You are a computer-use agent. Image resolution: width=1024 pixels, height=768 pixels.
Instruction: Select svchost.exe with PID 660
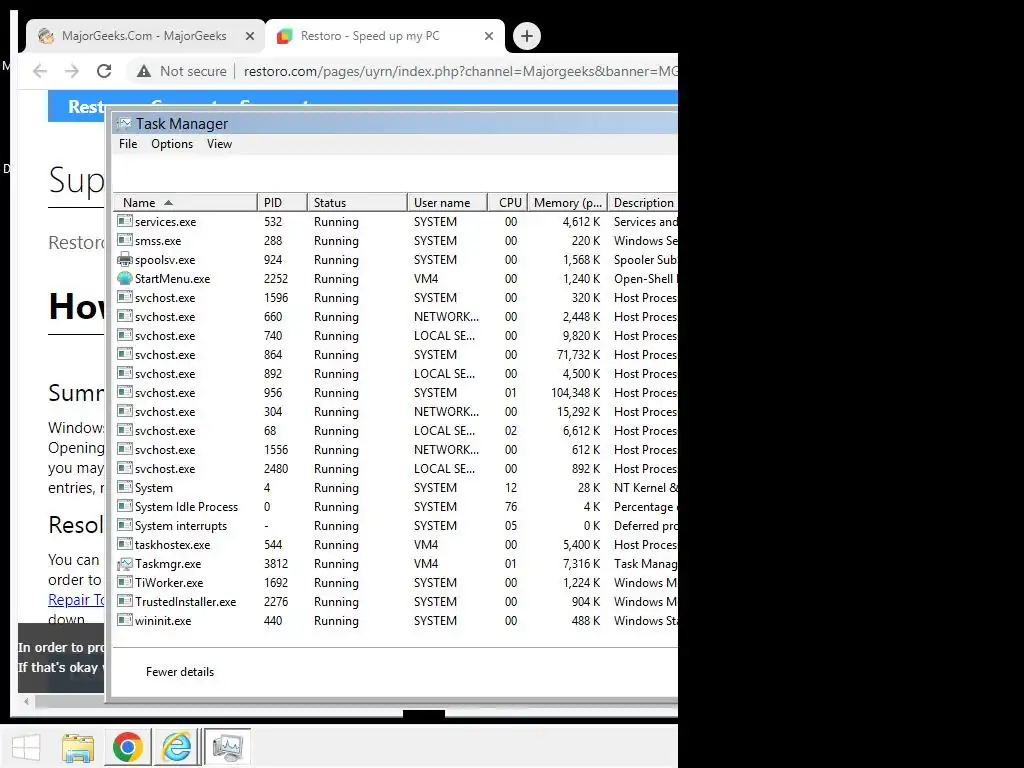[396, 317]
